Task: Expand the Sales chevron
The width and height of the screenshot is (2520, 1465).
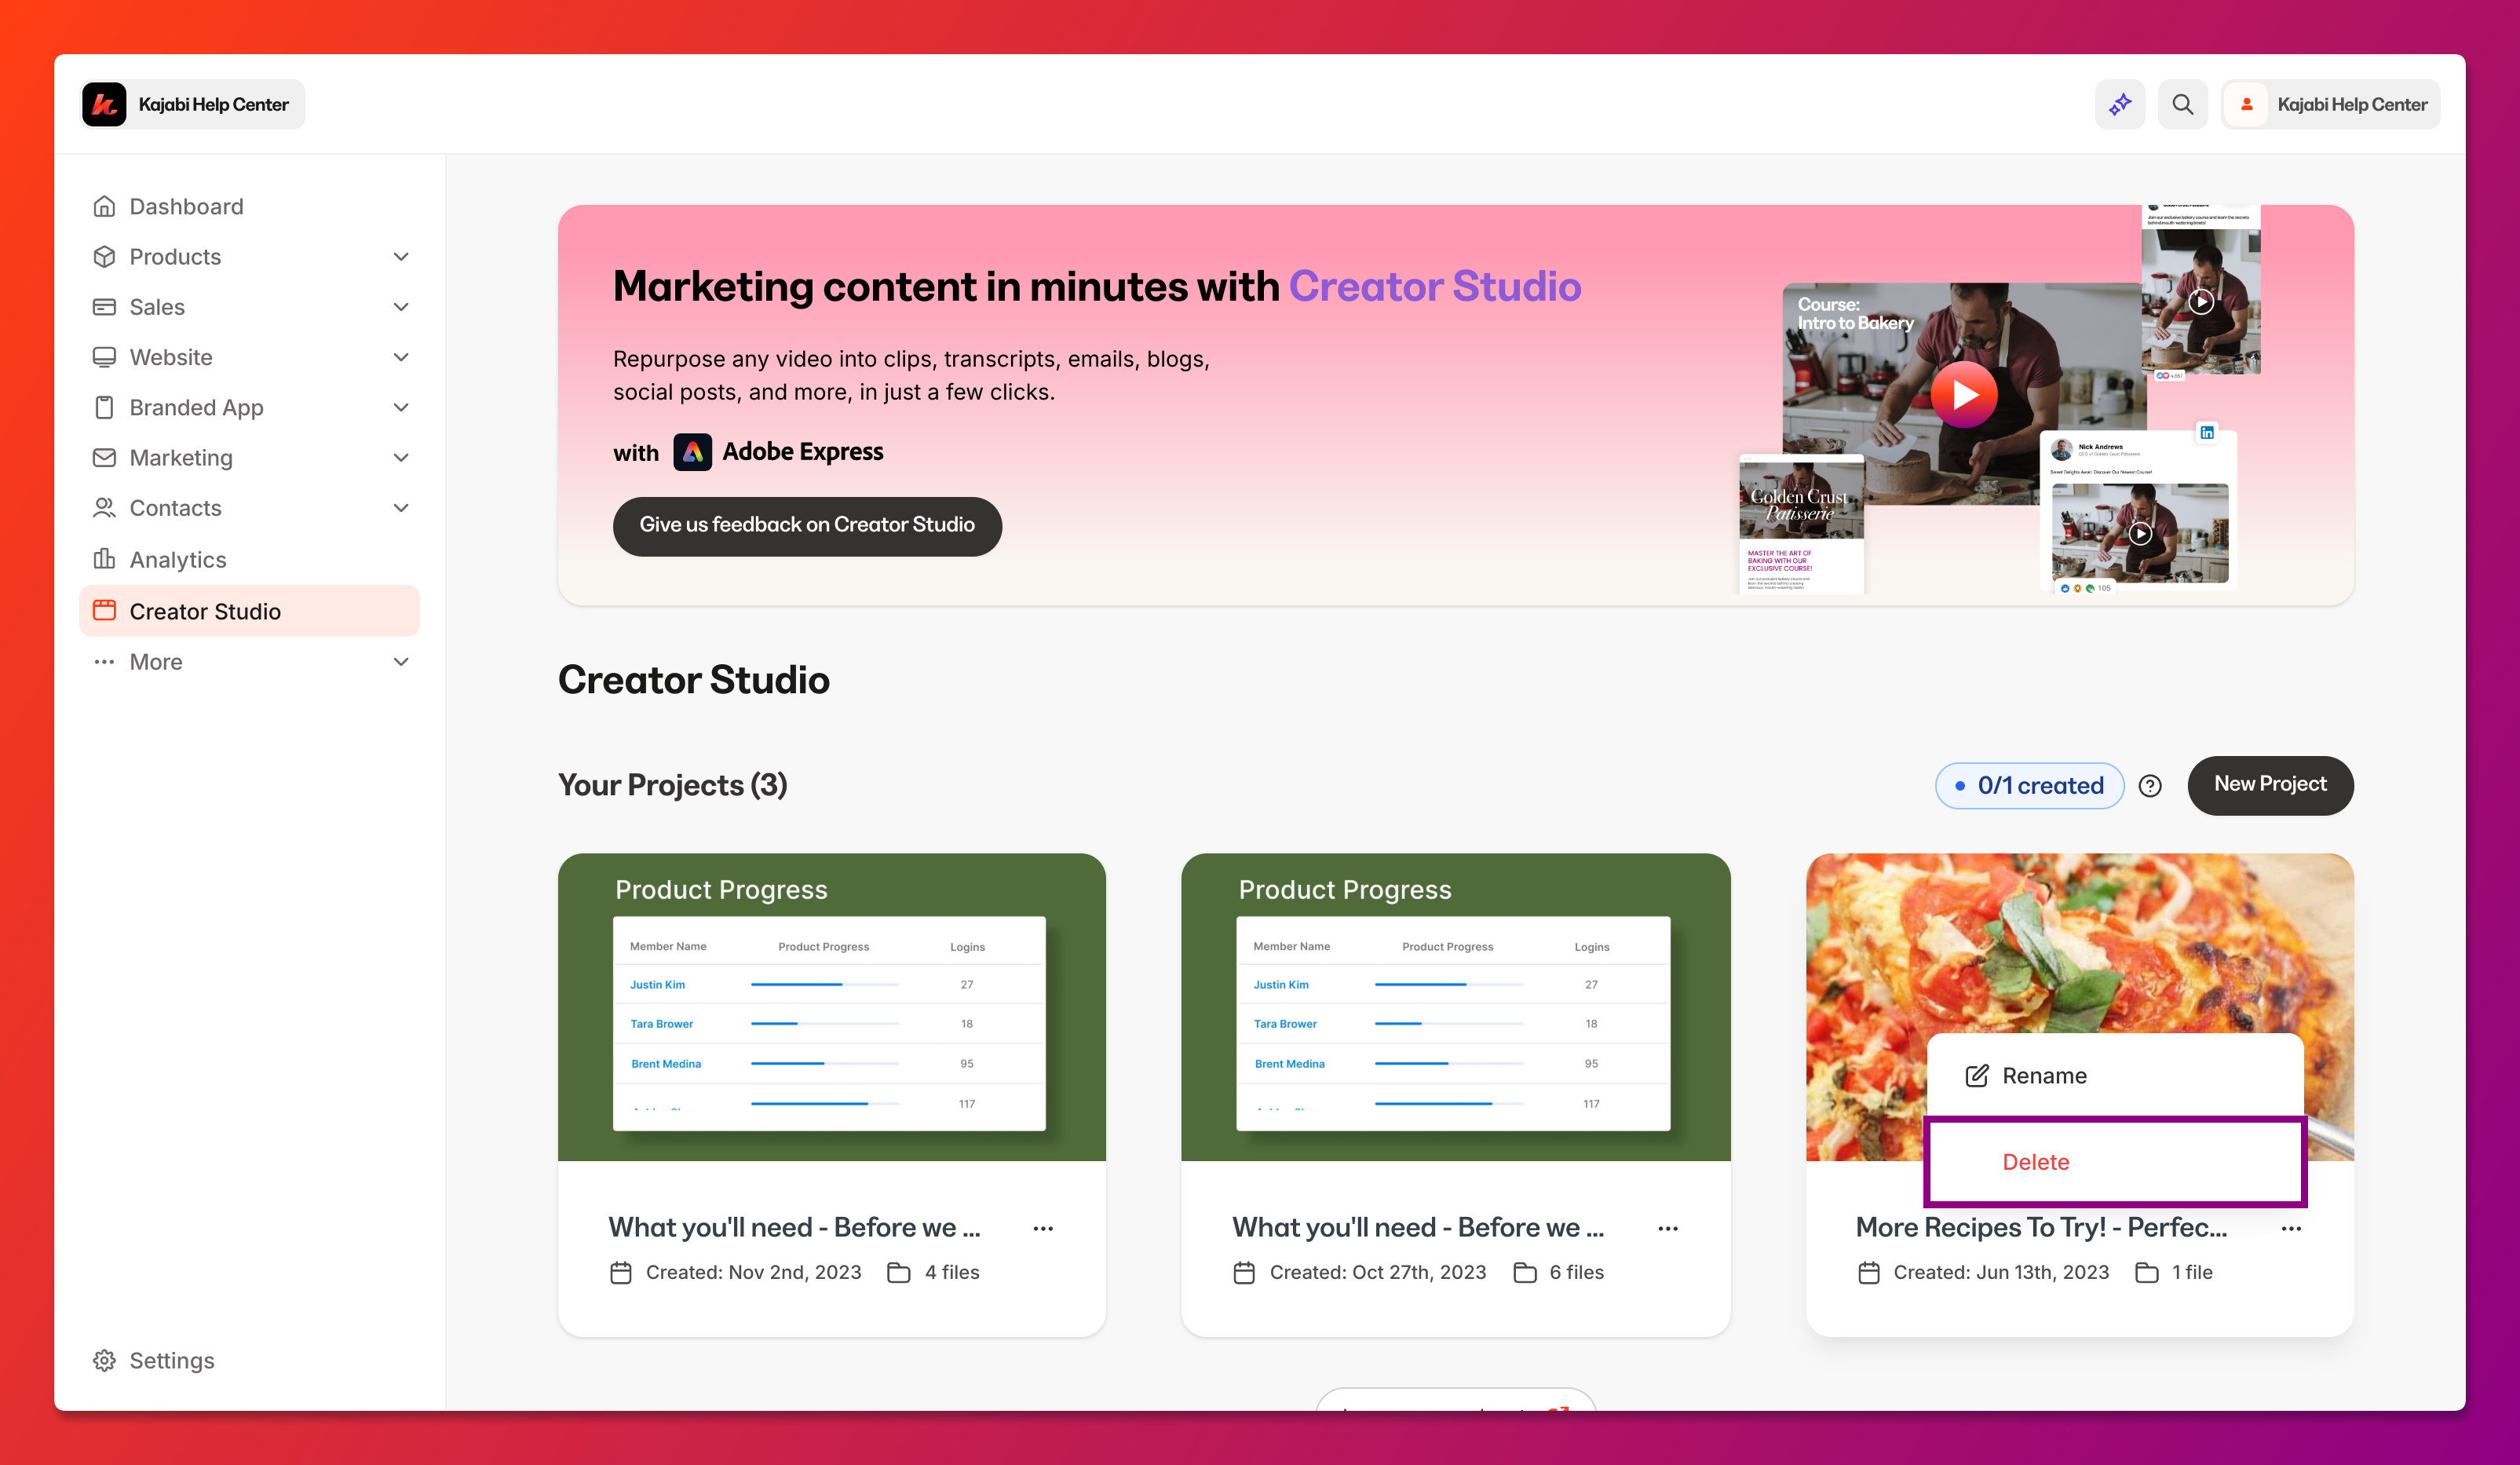Action: click(401, 307)
